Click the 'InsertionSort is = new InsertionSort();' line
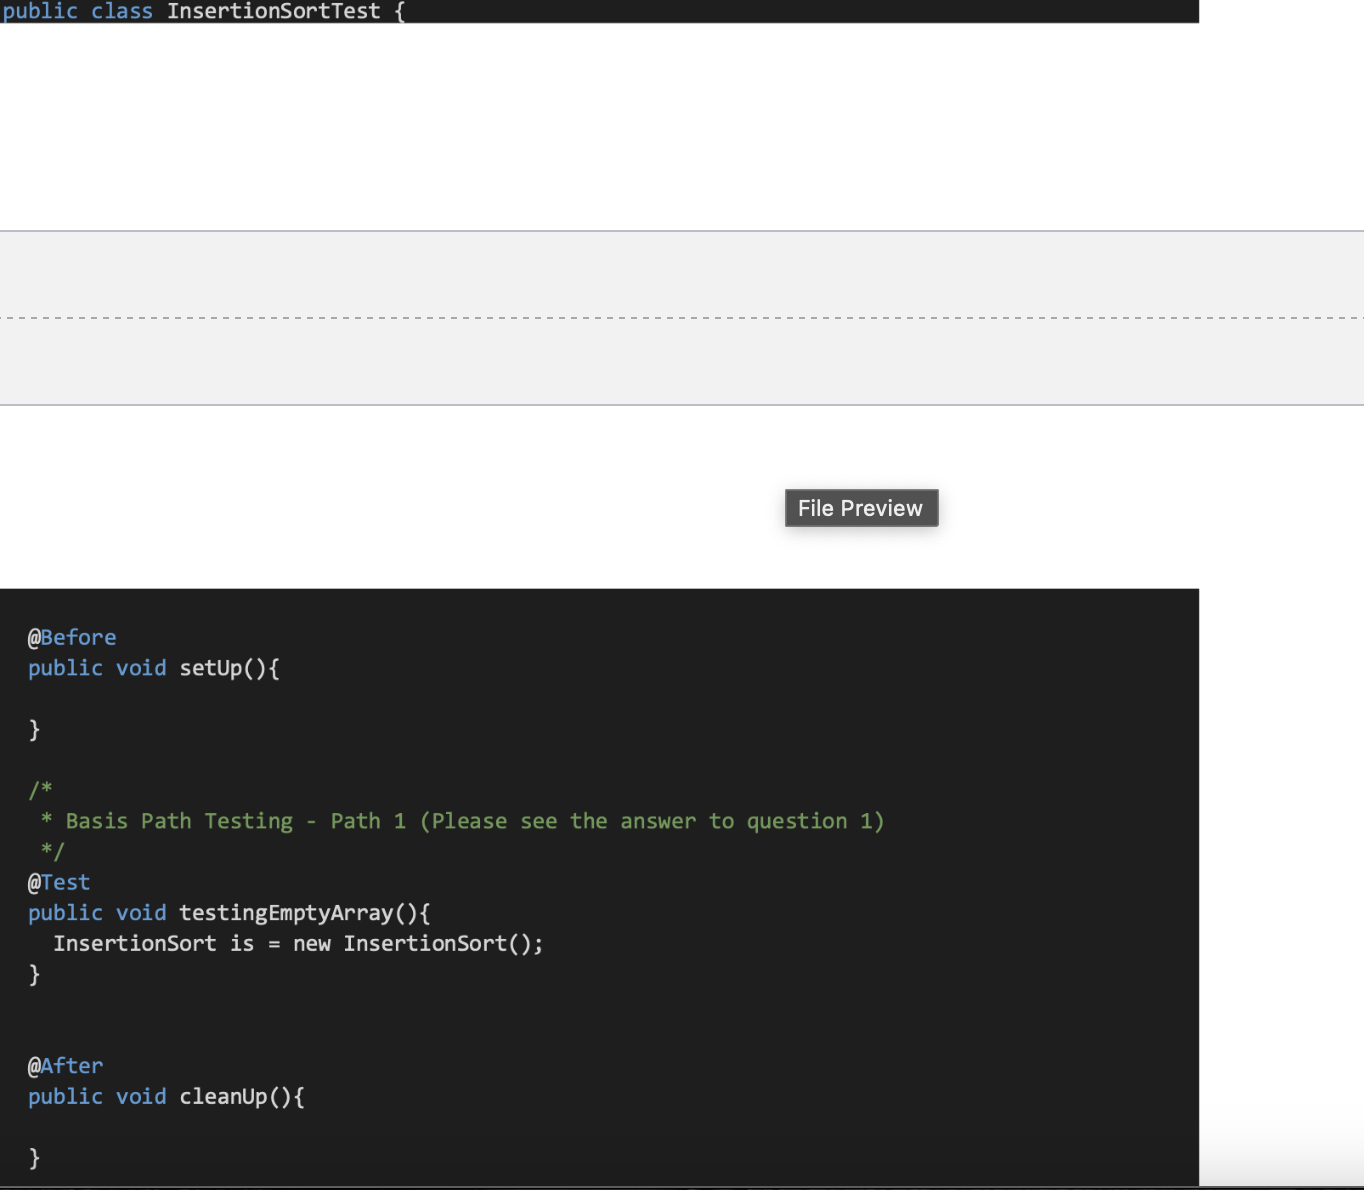 point(298,944)
